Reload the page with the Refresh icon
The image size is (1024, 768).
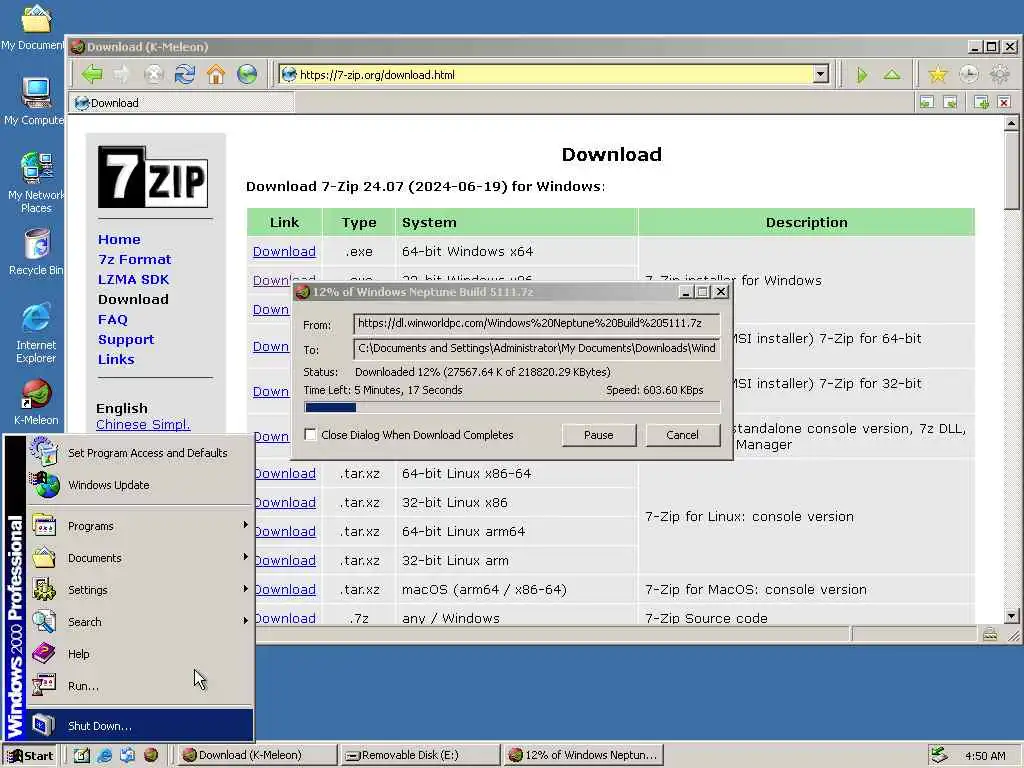coord(185,74)
